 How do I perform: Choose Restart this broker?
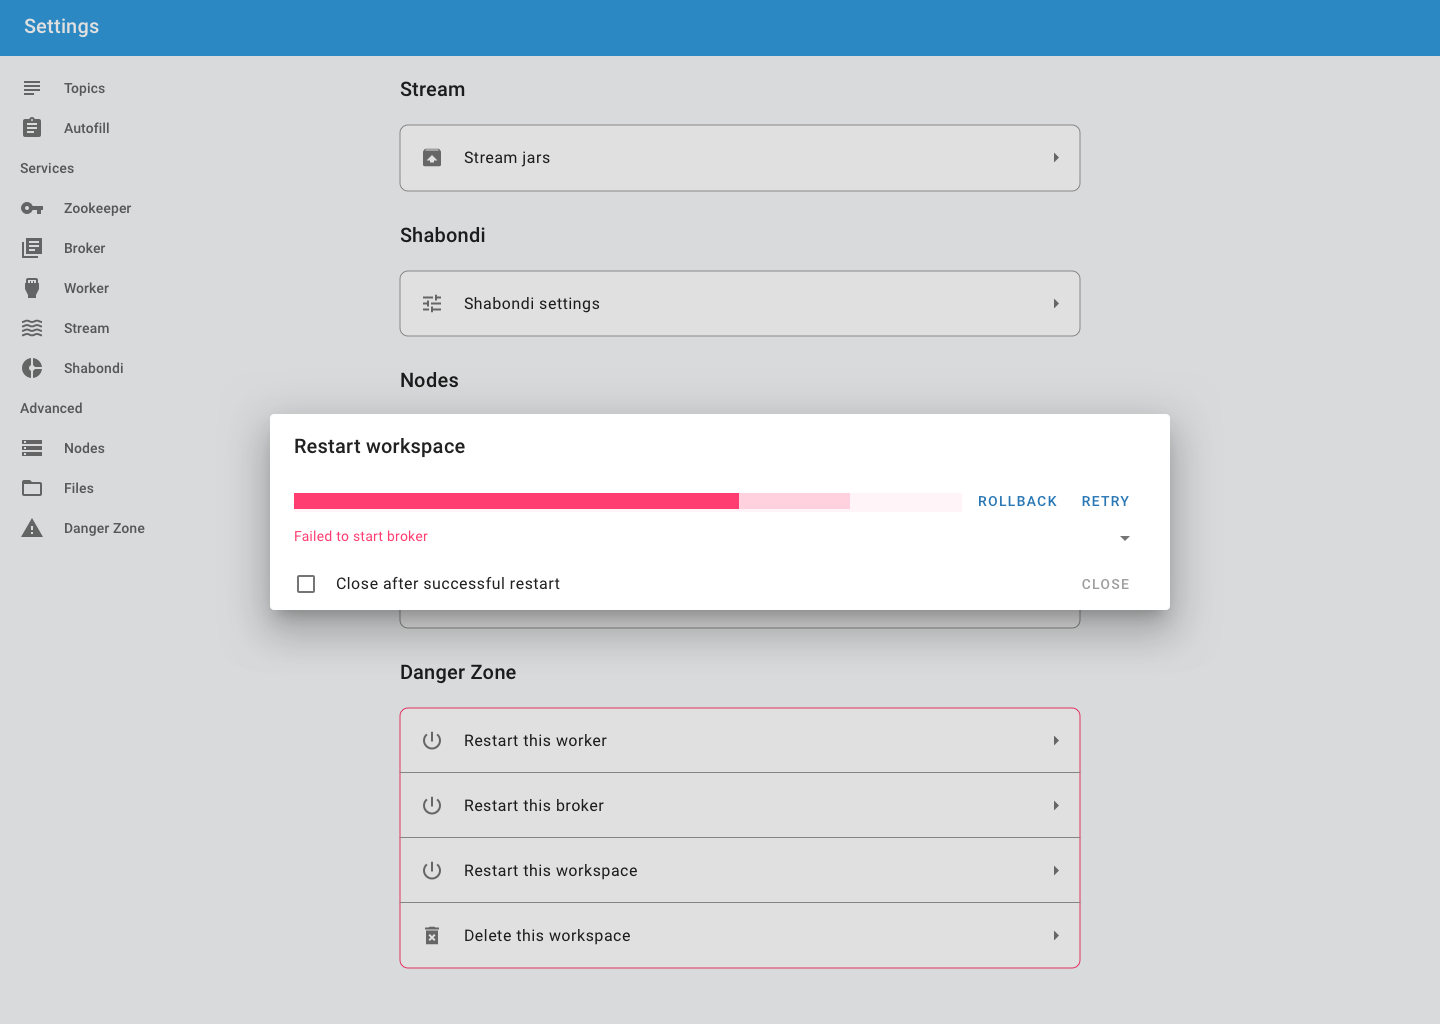point(740,806)
